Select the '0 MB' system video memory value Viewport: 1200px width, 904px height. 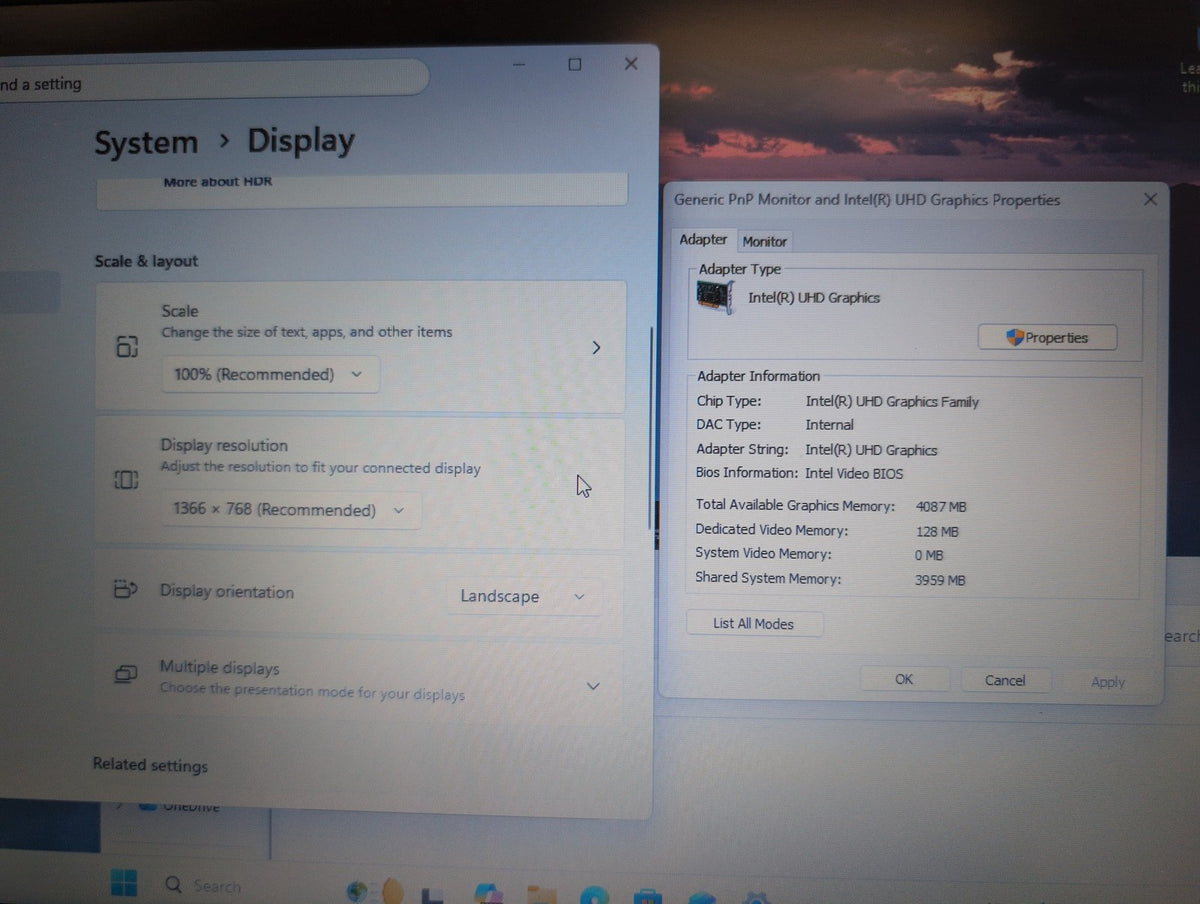[929, 555]
